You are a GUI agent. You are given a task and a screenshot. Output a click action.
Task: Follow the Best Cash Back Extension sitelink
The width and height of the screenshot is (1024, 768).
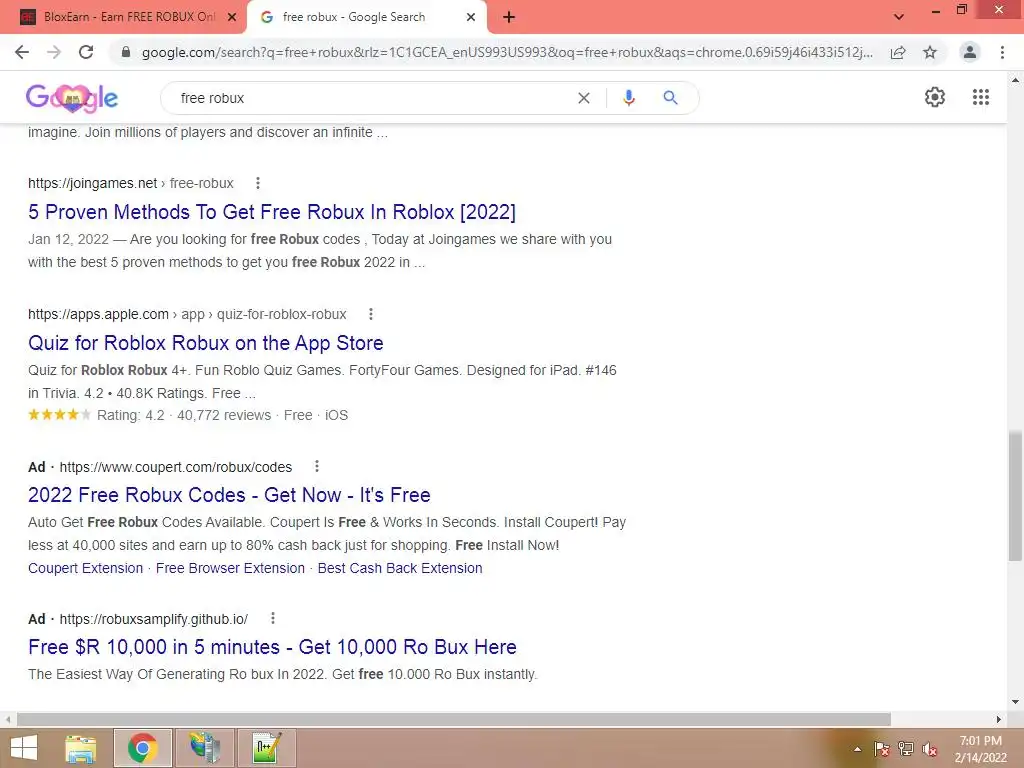point(400,568)
